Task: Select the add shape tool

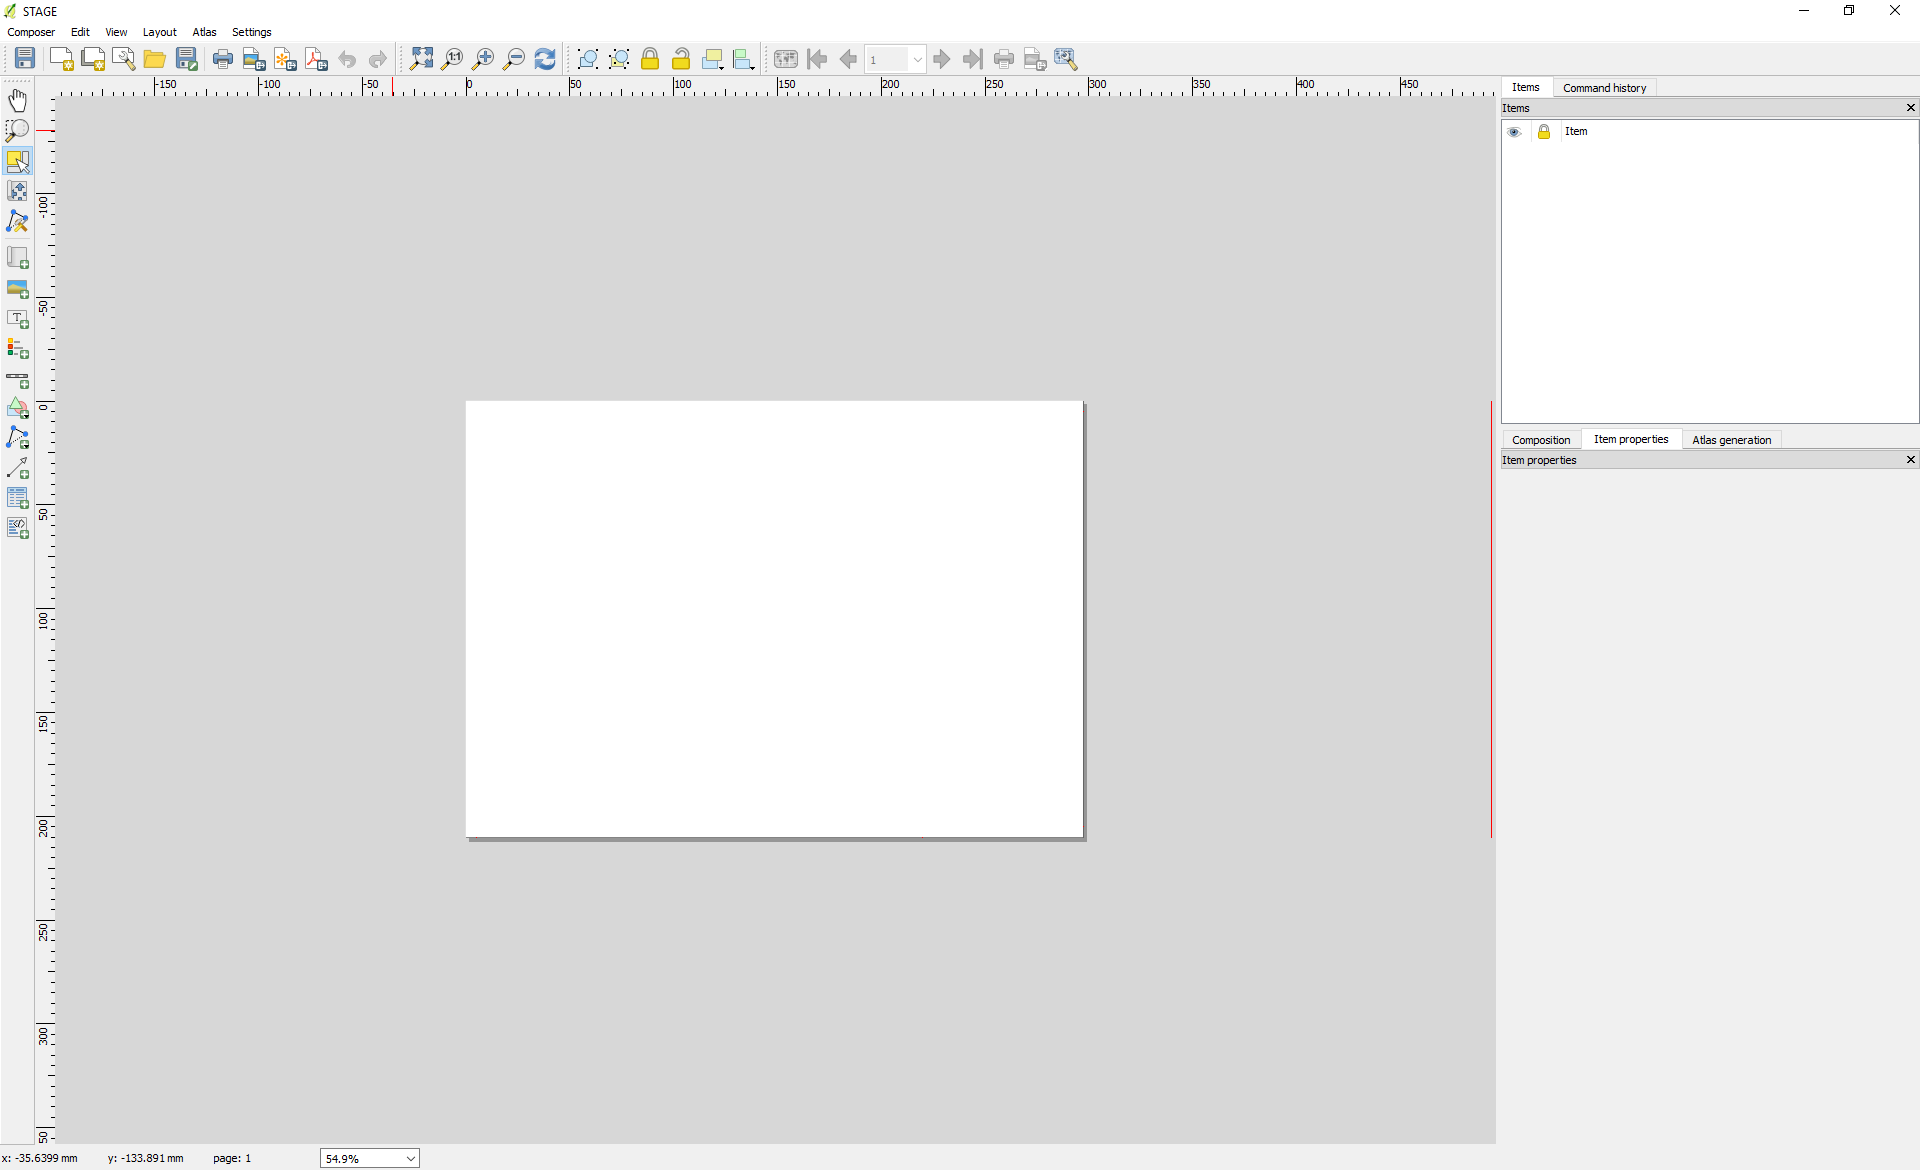Action: 19,407
